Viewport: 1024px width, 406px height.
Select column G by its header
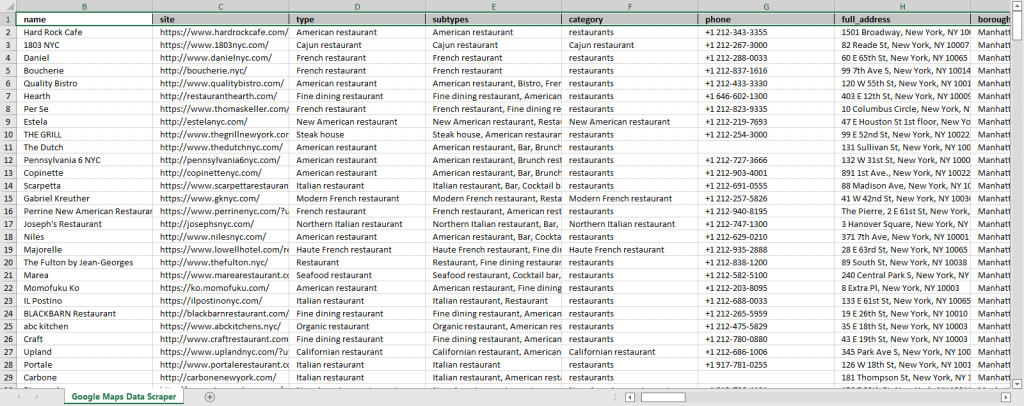pos(766,7)
